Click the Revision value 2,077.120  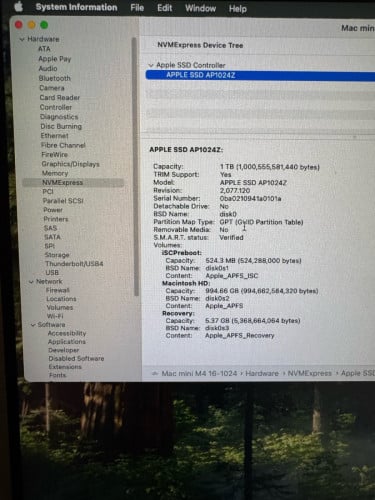click(235, 191)
